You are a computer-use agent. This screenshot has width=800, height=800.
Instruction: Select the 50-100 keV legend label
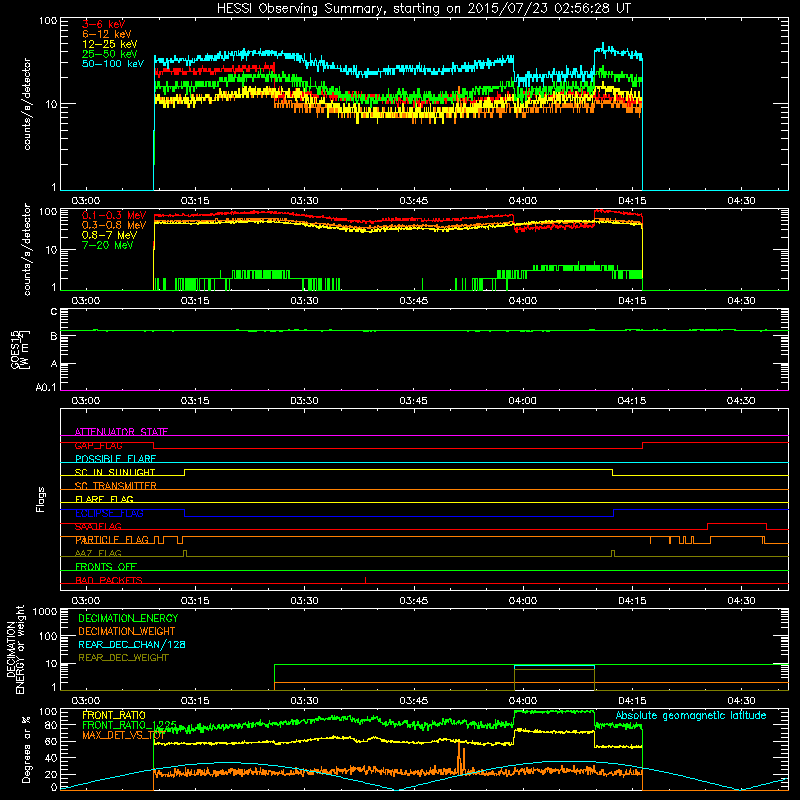pyautogui.click(x=113, y=64)
